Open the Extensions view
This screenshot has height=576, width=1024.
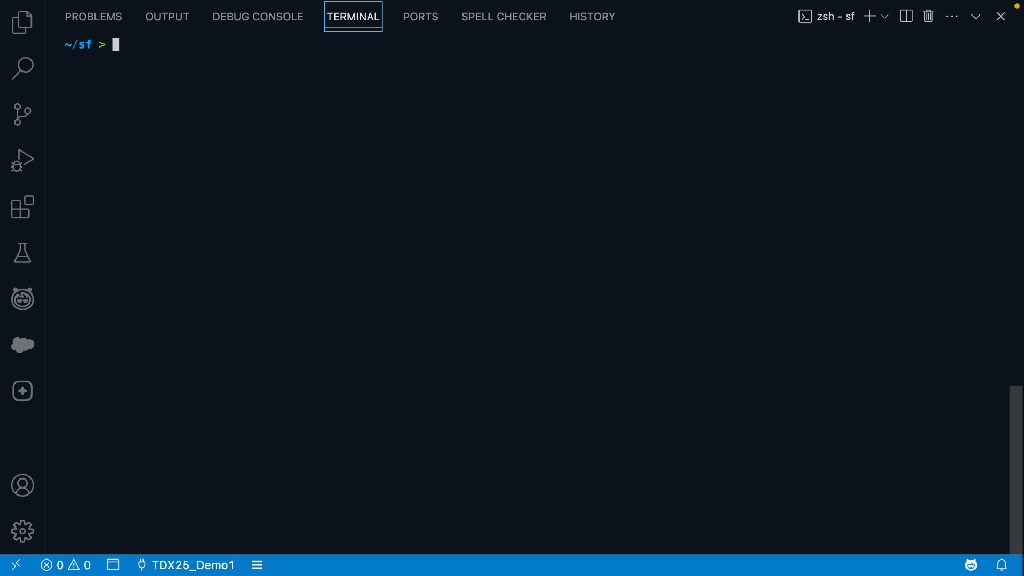tap(22, 207)
